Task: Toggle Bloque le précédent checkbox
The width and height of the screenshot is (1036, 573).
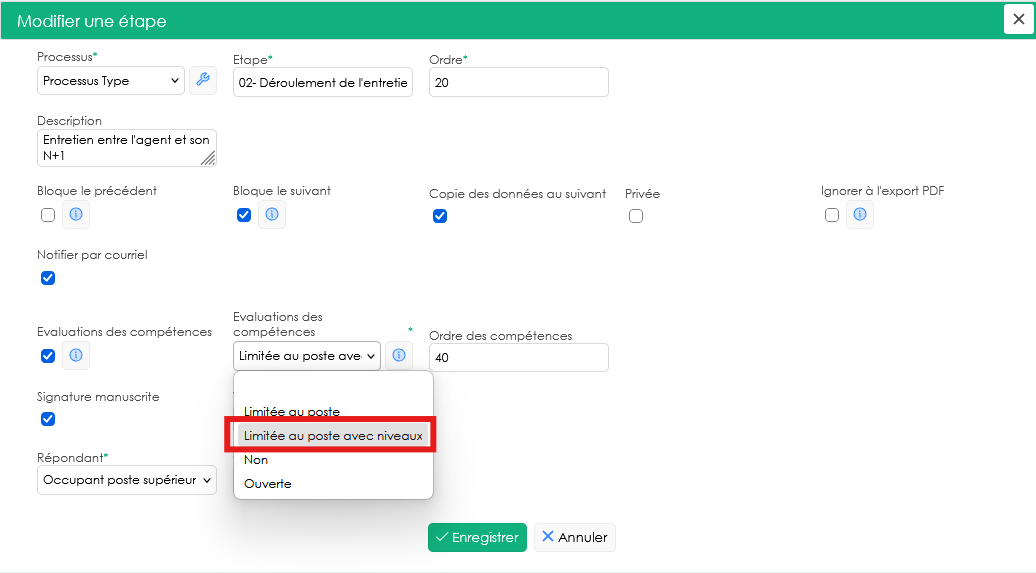Action: point(48,215)
